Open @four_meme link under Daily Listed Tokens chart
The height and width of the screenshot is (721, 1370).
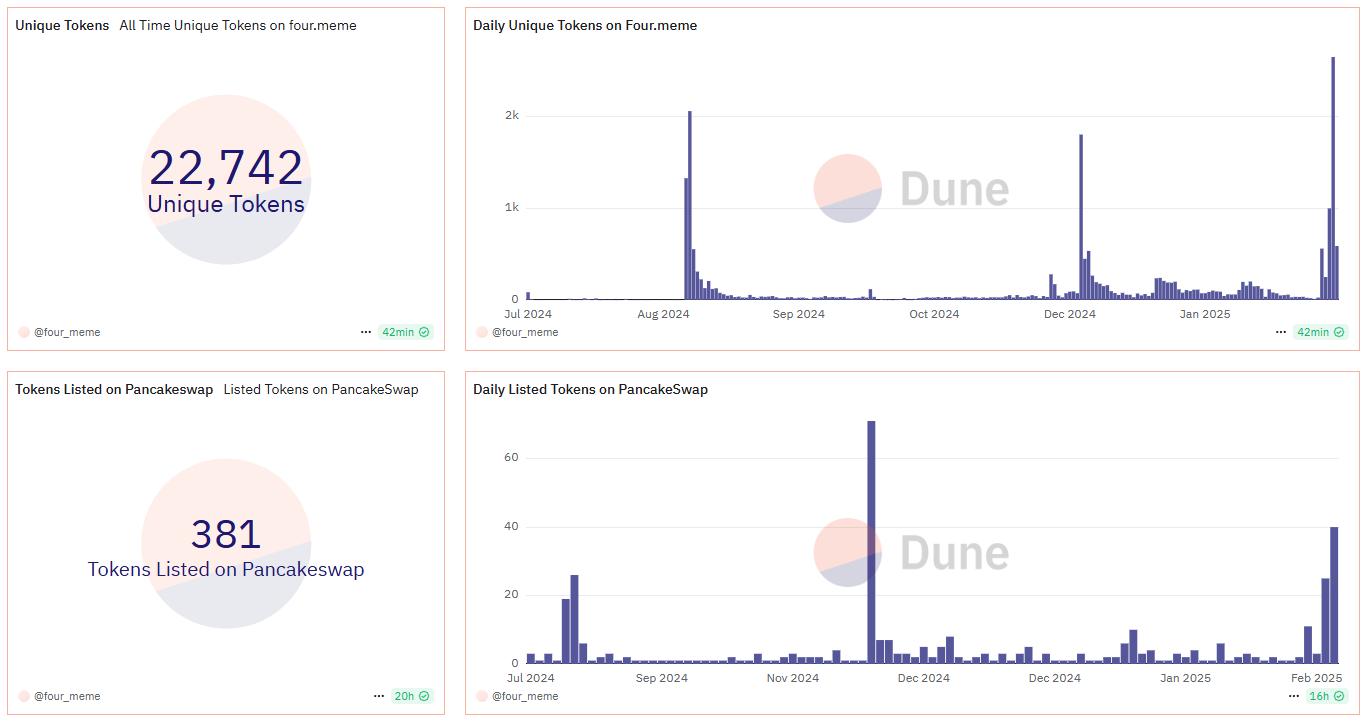coord(525,696)
